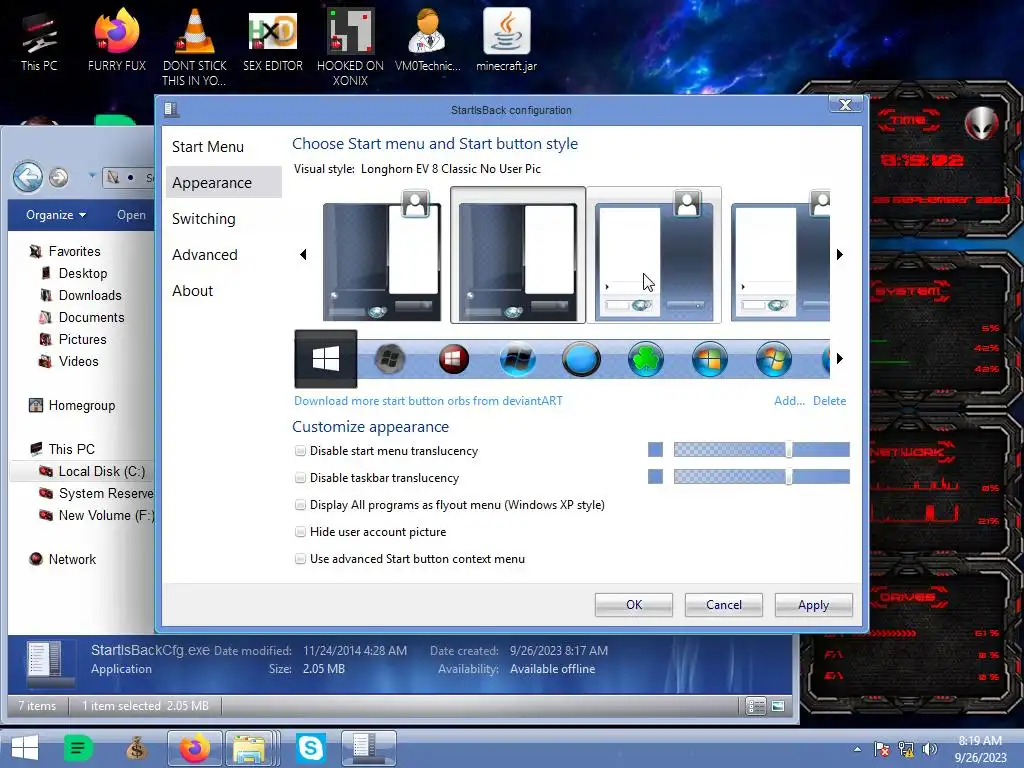
Task: Open Explorer recent locations dropdown arrow
Action: [x=92, y=175]
